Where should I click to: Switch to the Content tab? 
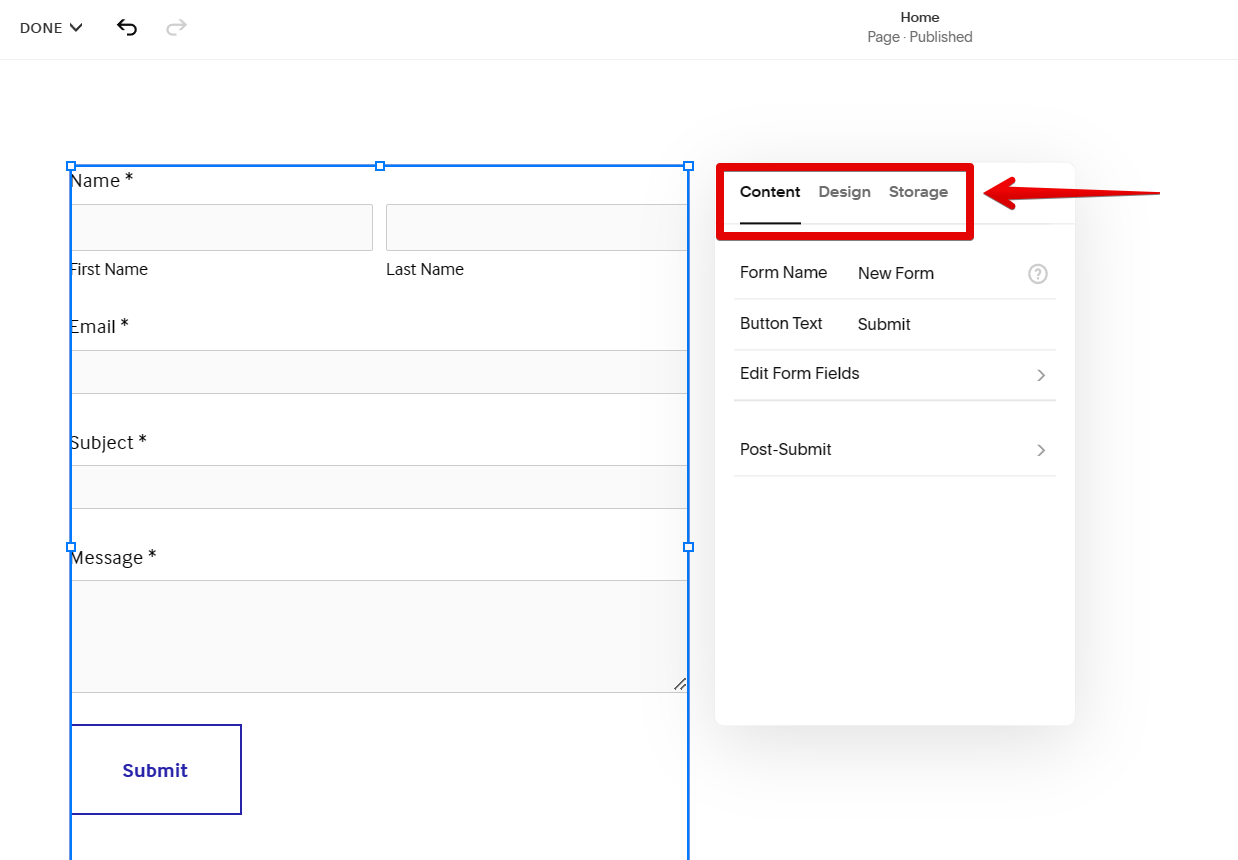pos(770,192)
